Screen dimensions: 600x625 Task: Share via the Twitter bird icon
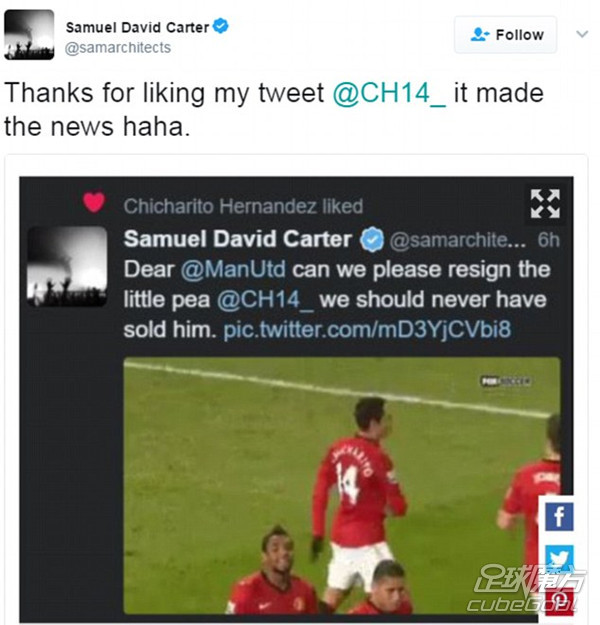(559, 558)
